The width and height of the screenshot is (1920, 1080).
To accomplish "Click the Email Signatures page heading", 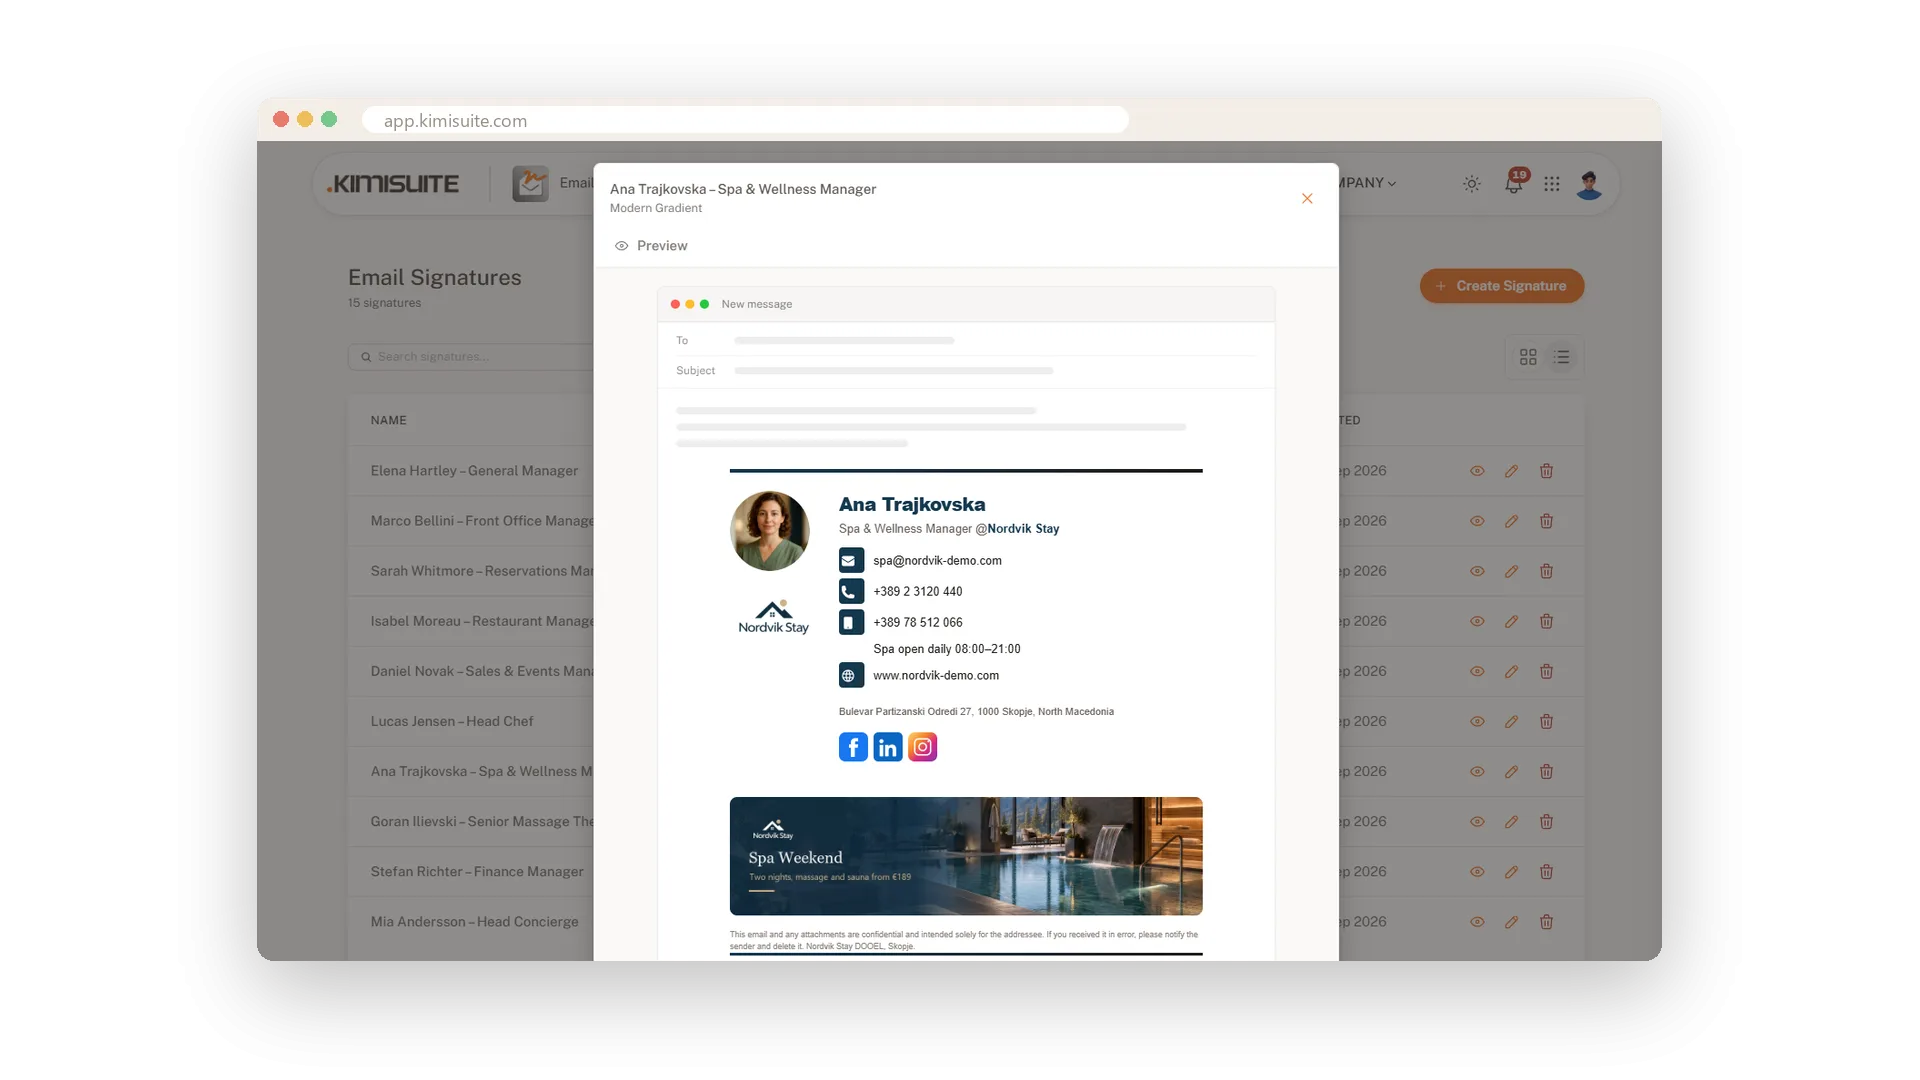I will [435, 278].
